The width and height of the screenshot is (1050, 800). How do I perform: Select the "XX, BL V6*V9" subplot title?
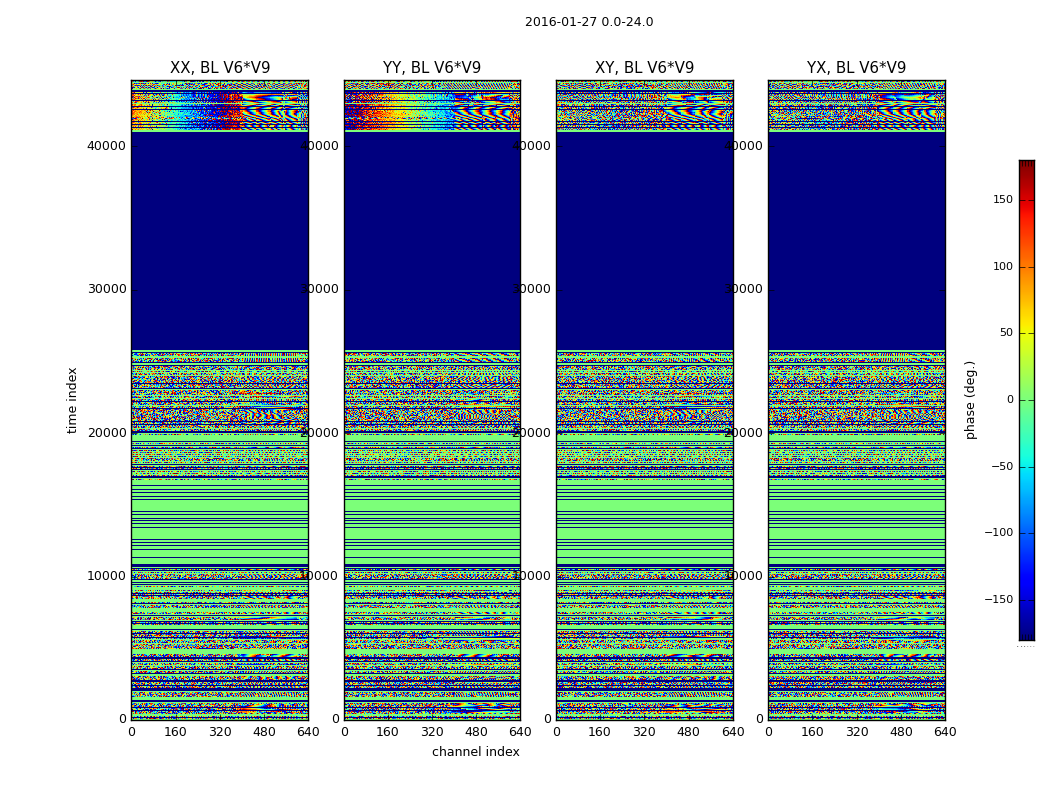pyautogui.click(x=220, y=68)
